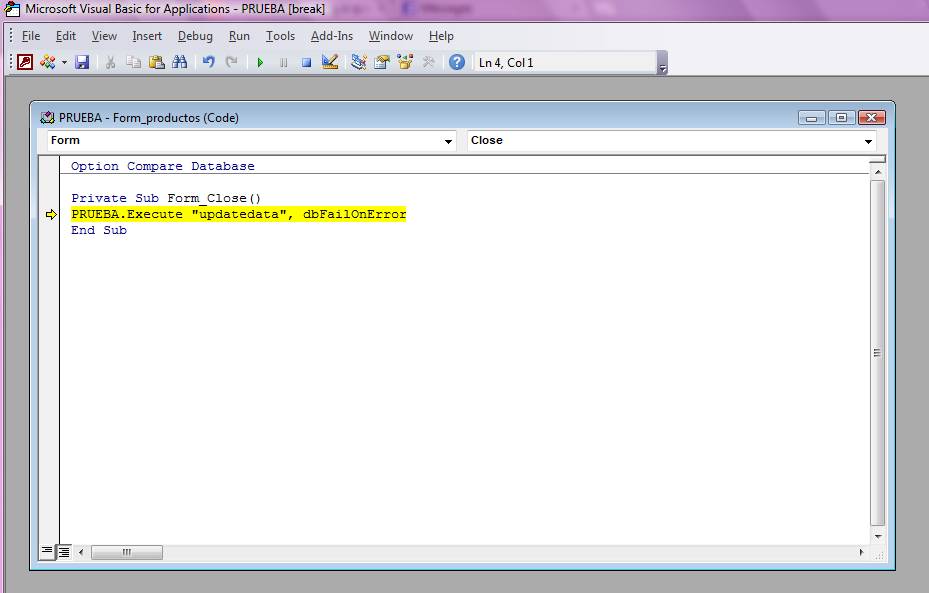Undo the last action with the Undo arrow
This screenshot has height=593, width=929.
point(208,62)
